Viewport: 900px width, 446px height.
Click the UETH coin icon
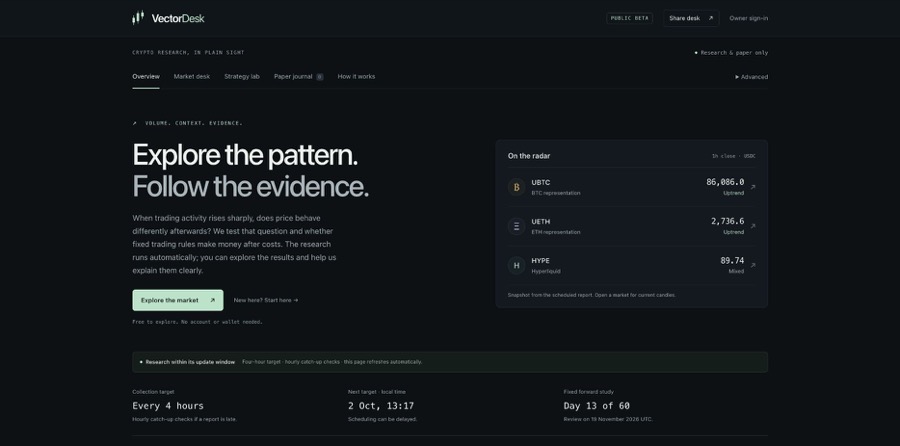click(517, 226)
